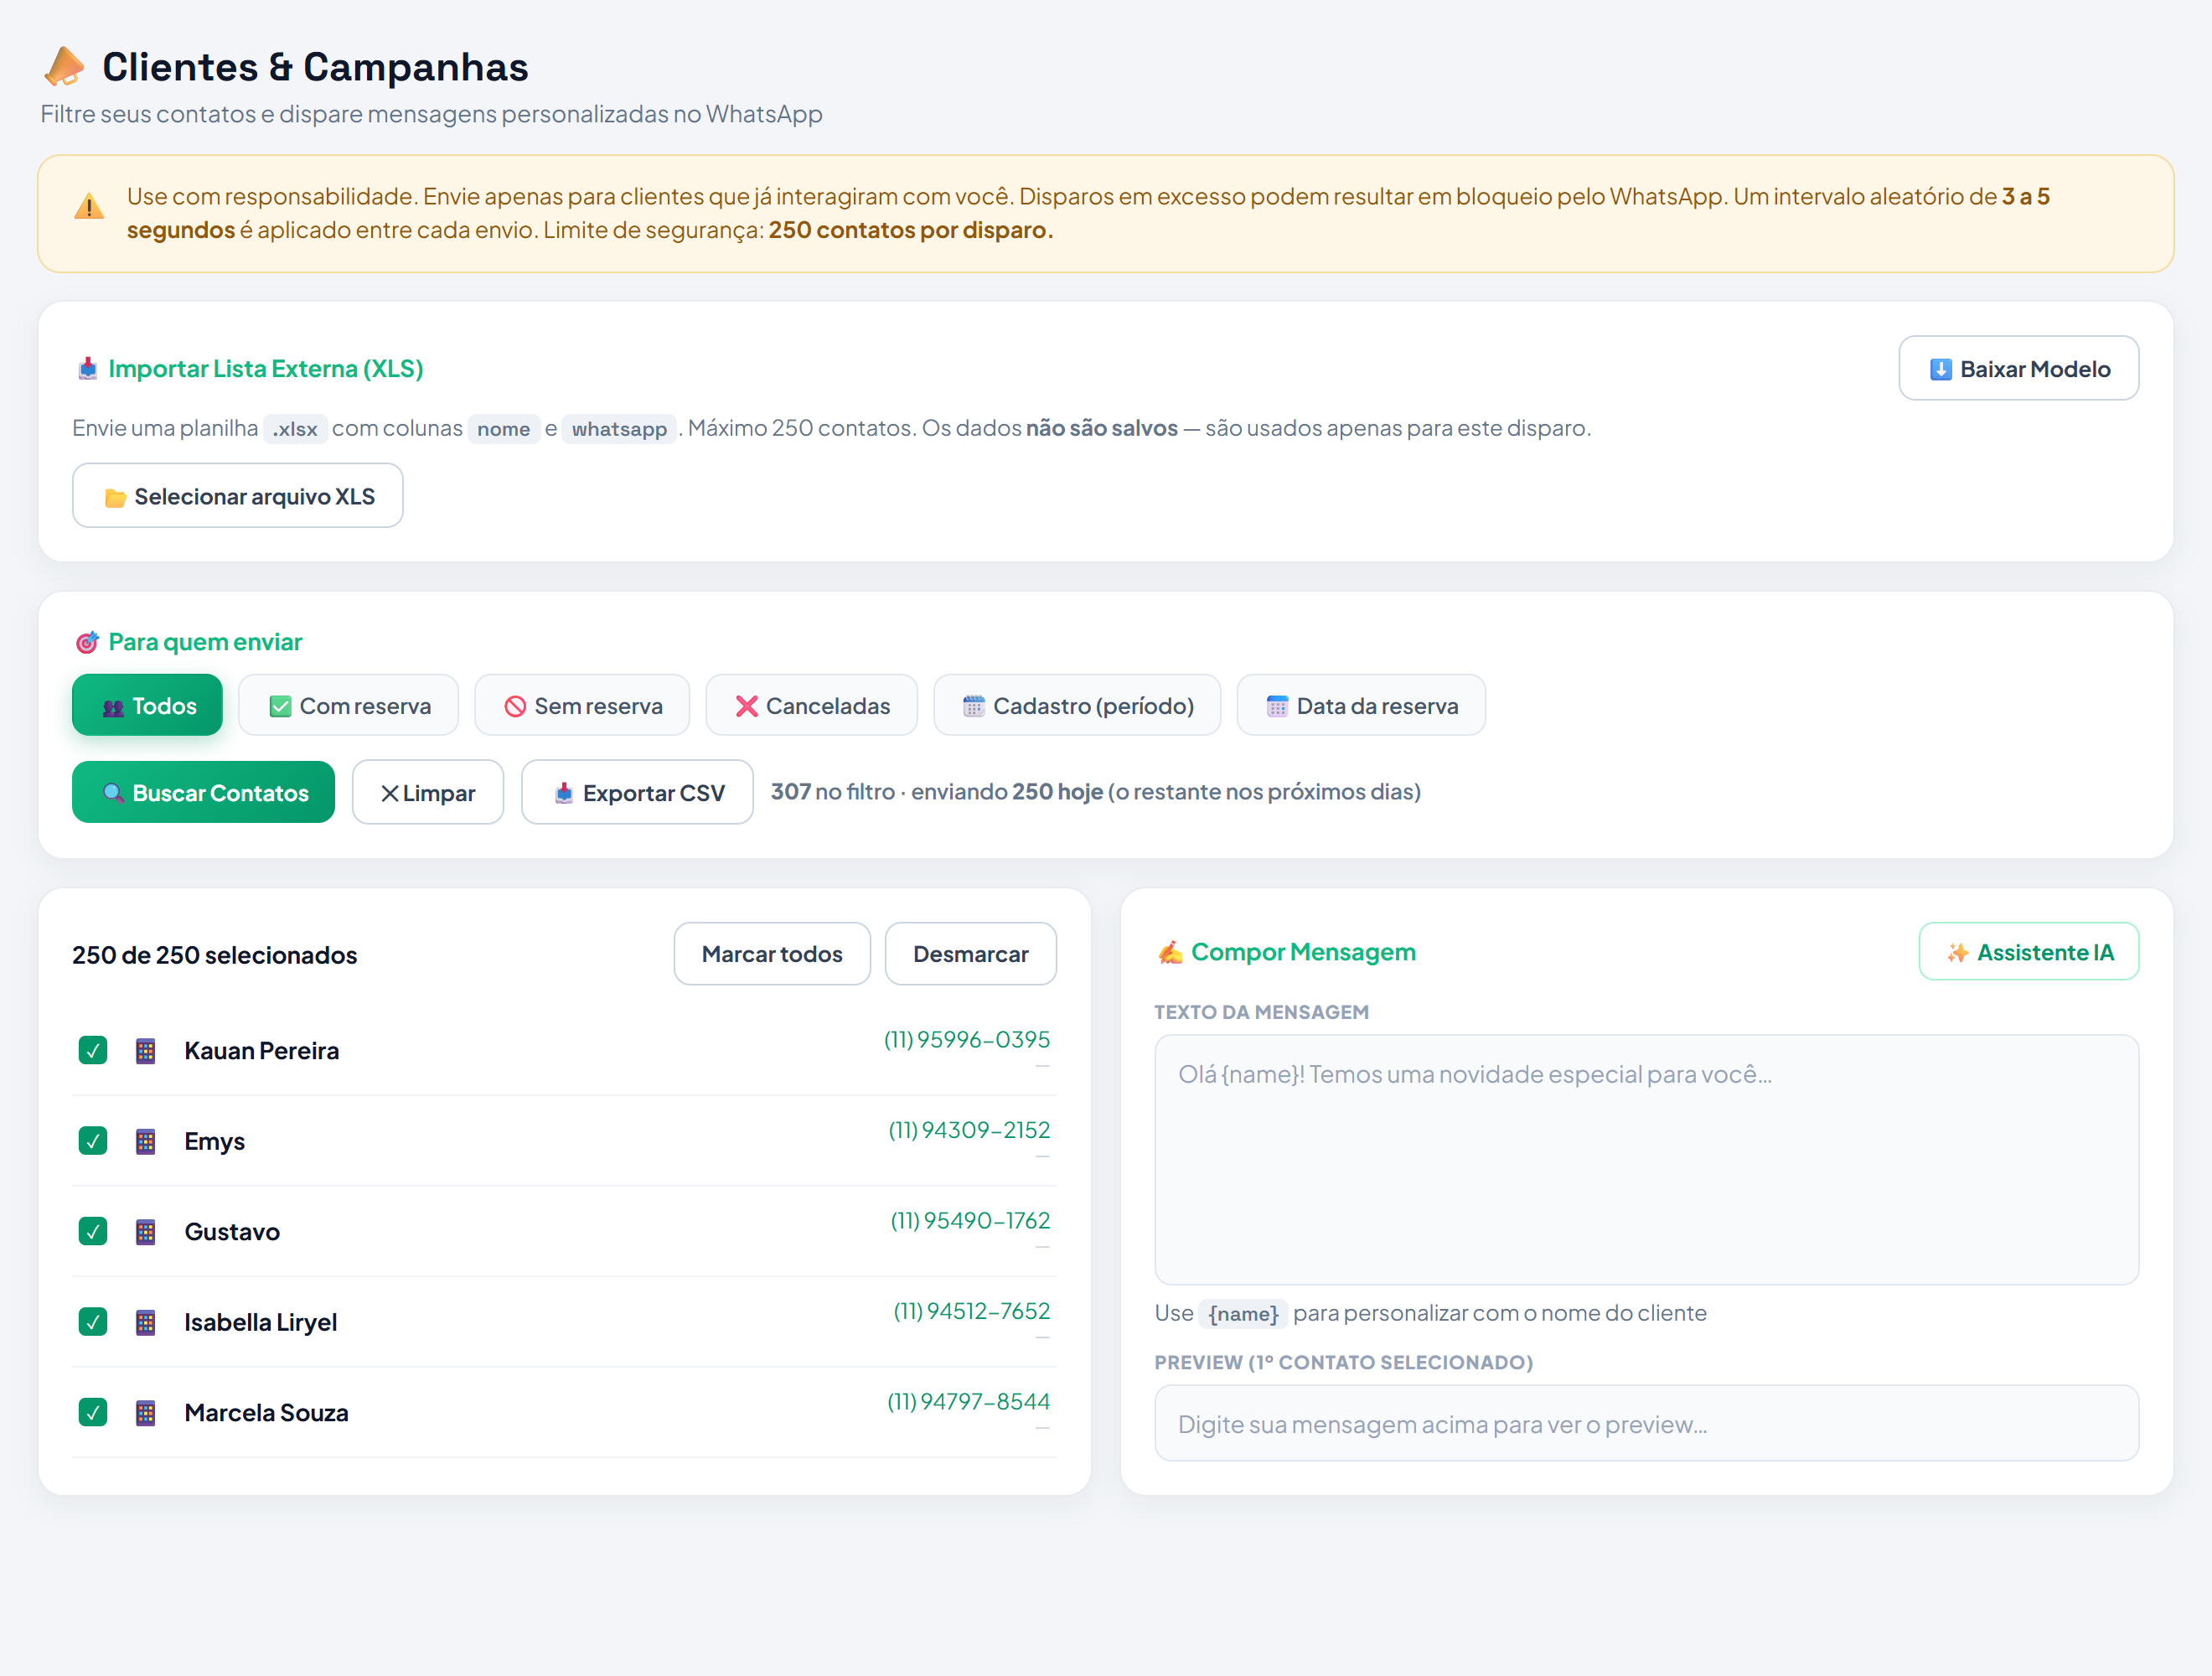Click the building icon next to Gustavo
This screenshot has height=1676, width=2212.
146,1232
